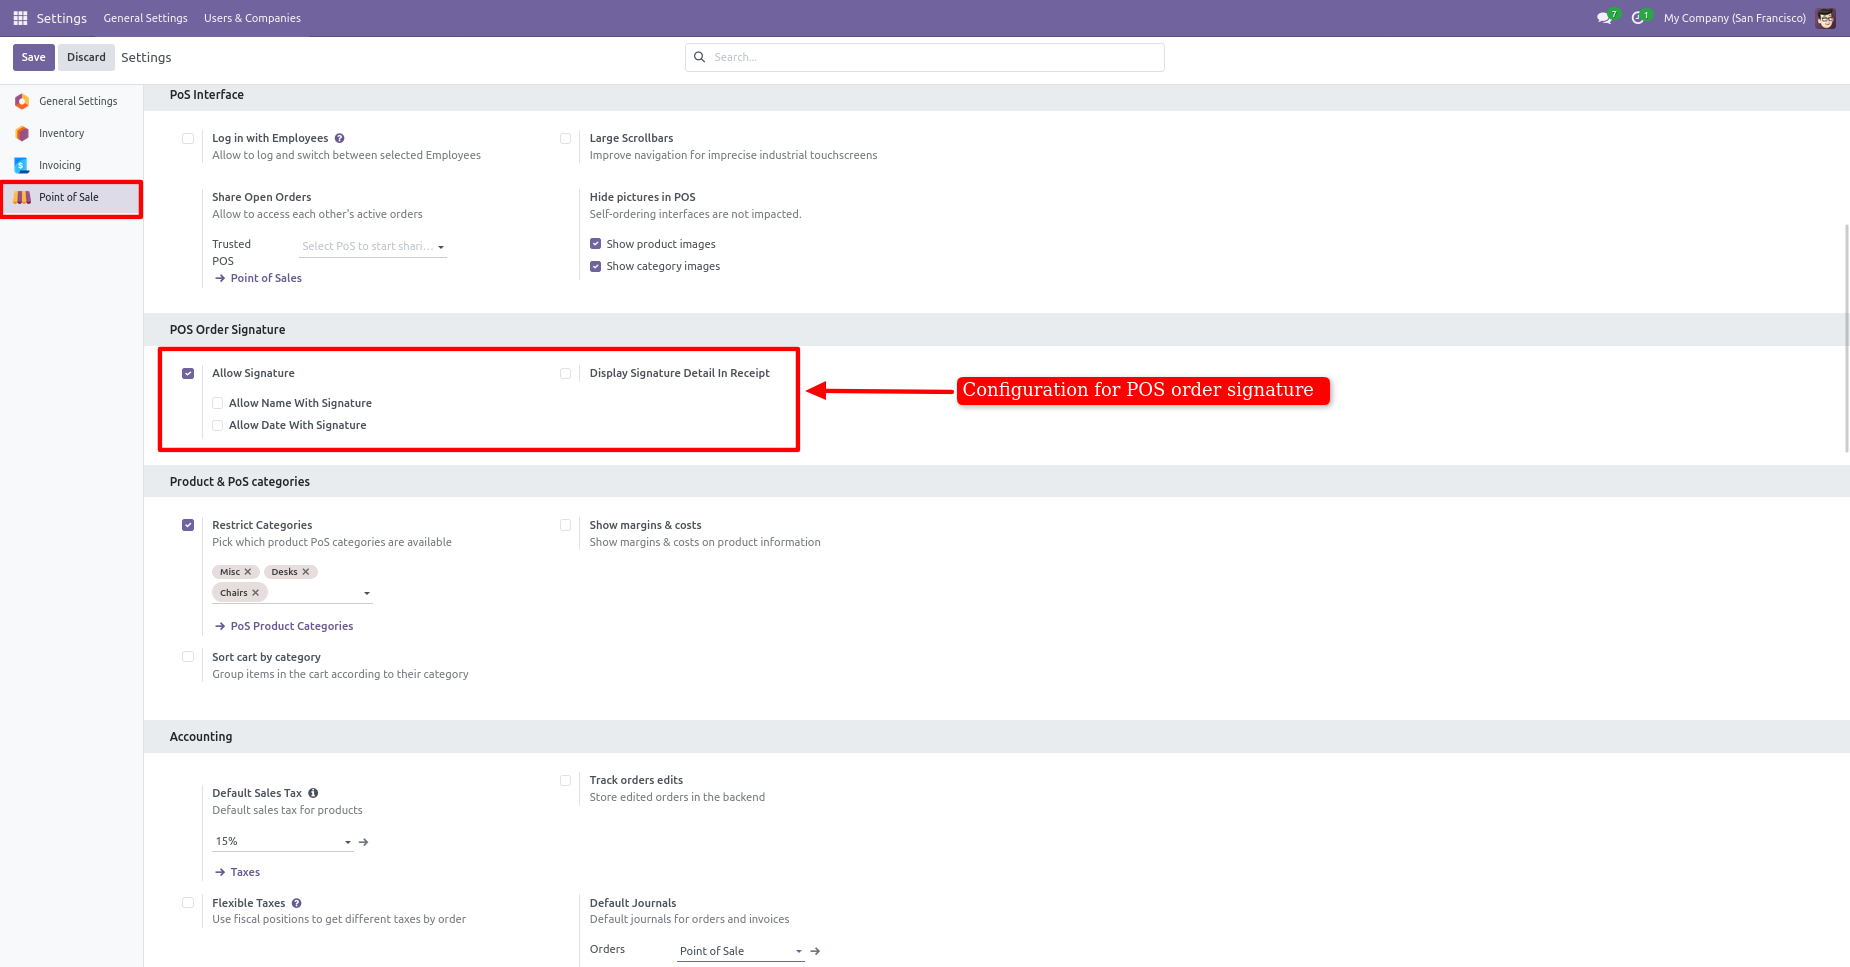This screenshot has width=1850, height=967.
Task: Click help icon next to Flexible Taxes
Action: [x=297, y=903]
